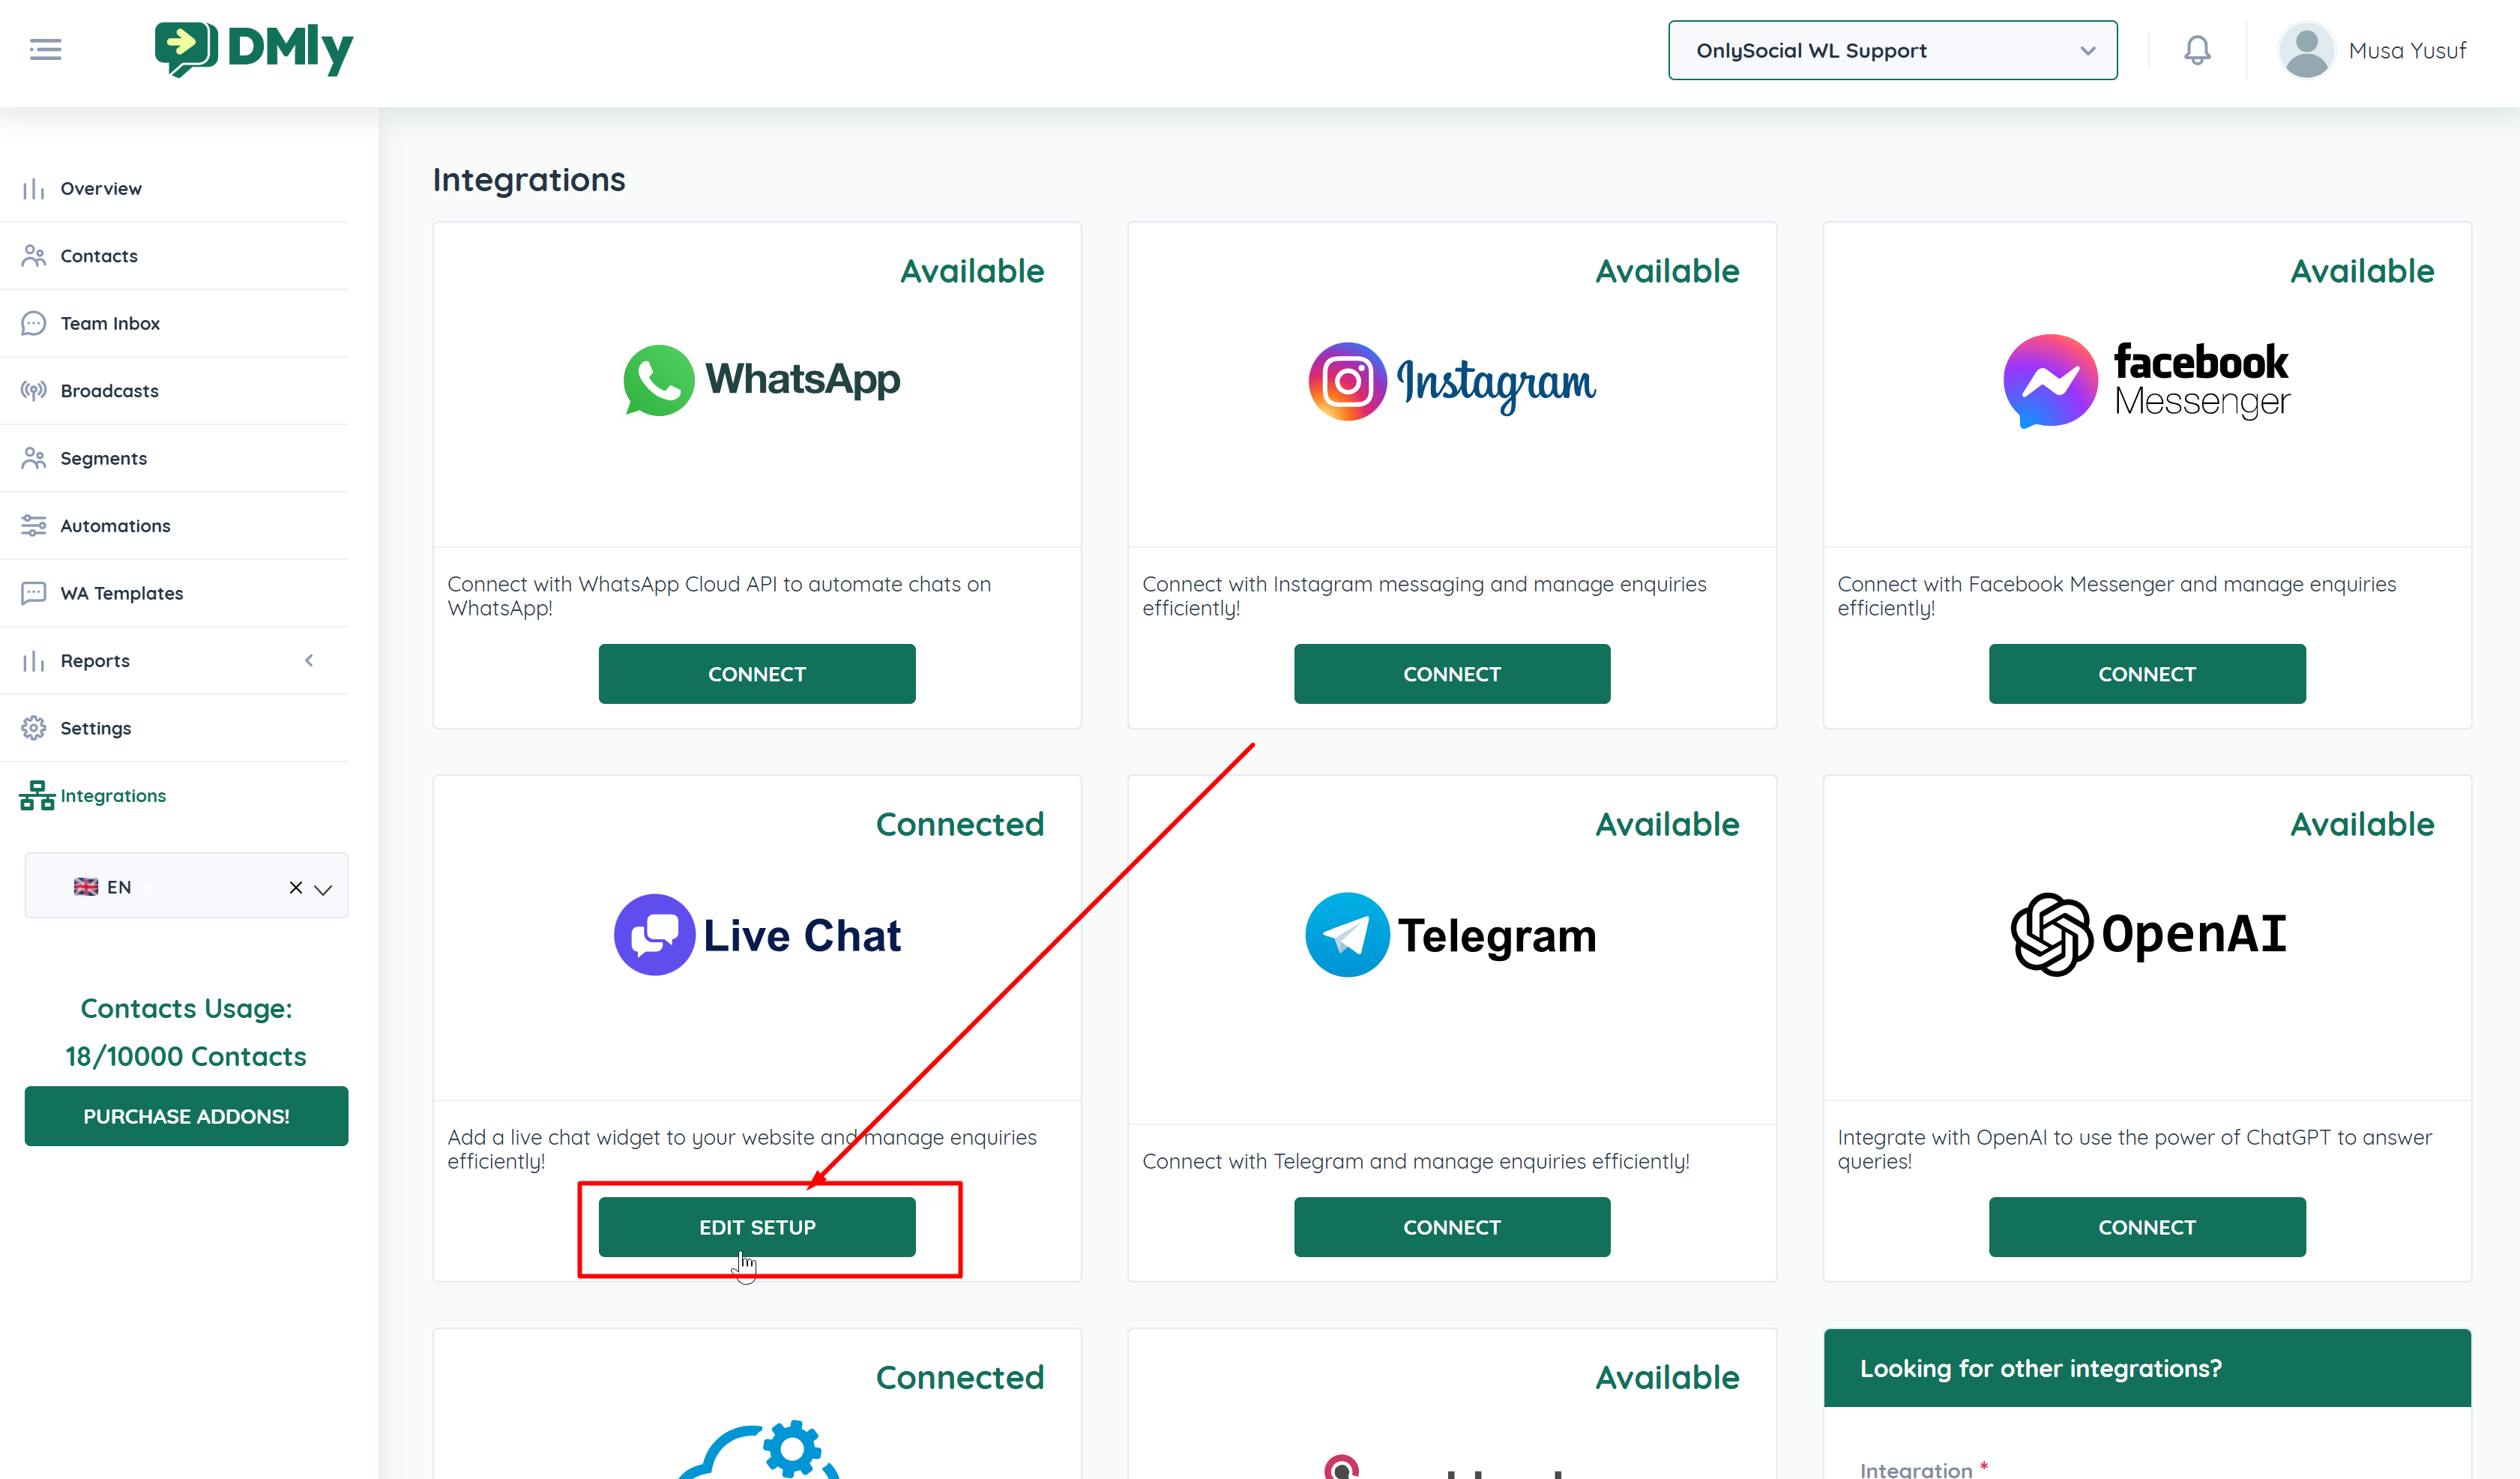Click the DMly logo
Screen dimensions: 2520x1479
pos(254,49)
